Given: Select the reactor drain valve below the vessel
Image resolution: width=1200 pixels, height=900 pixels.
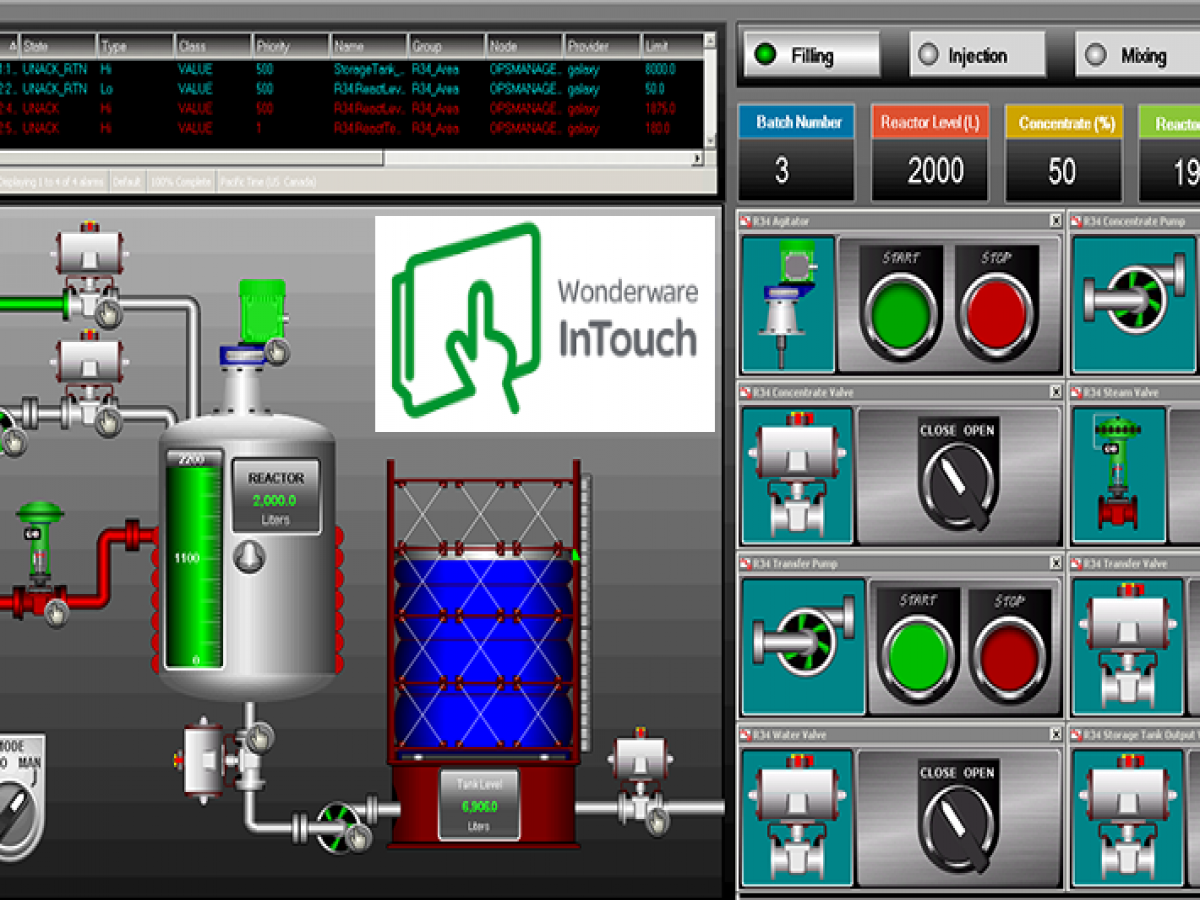Looking at the screenshot, I should pos(222,760).
